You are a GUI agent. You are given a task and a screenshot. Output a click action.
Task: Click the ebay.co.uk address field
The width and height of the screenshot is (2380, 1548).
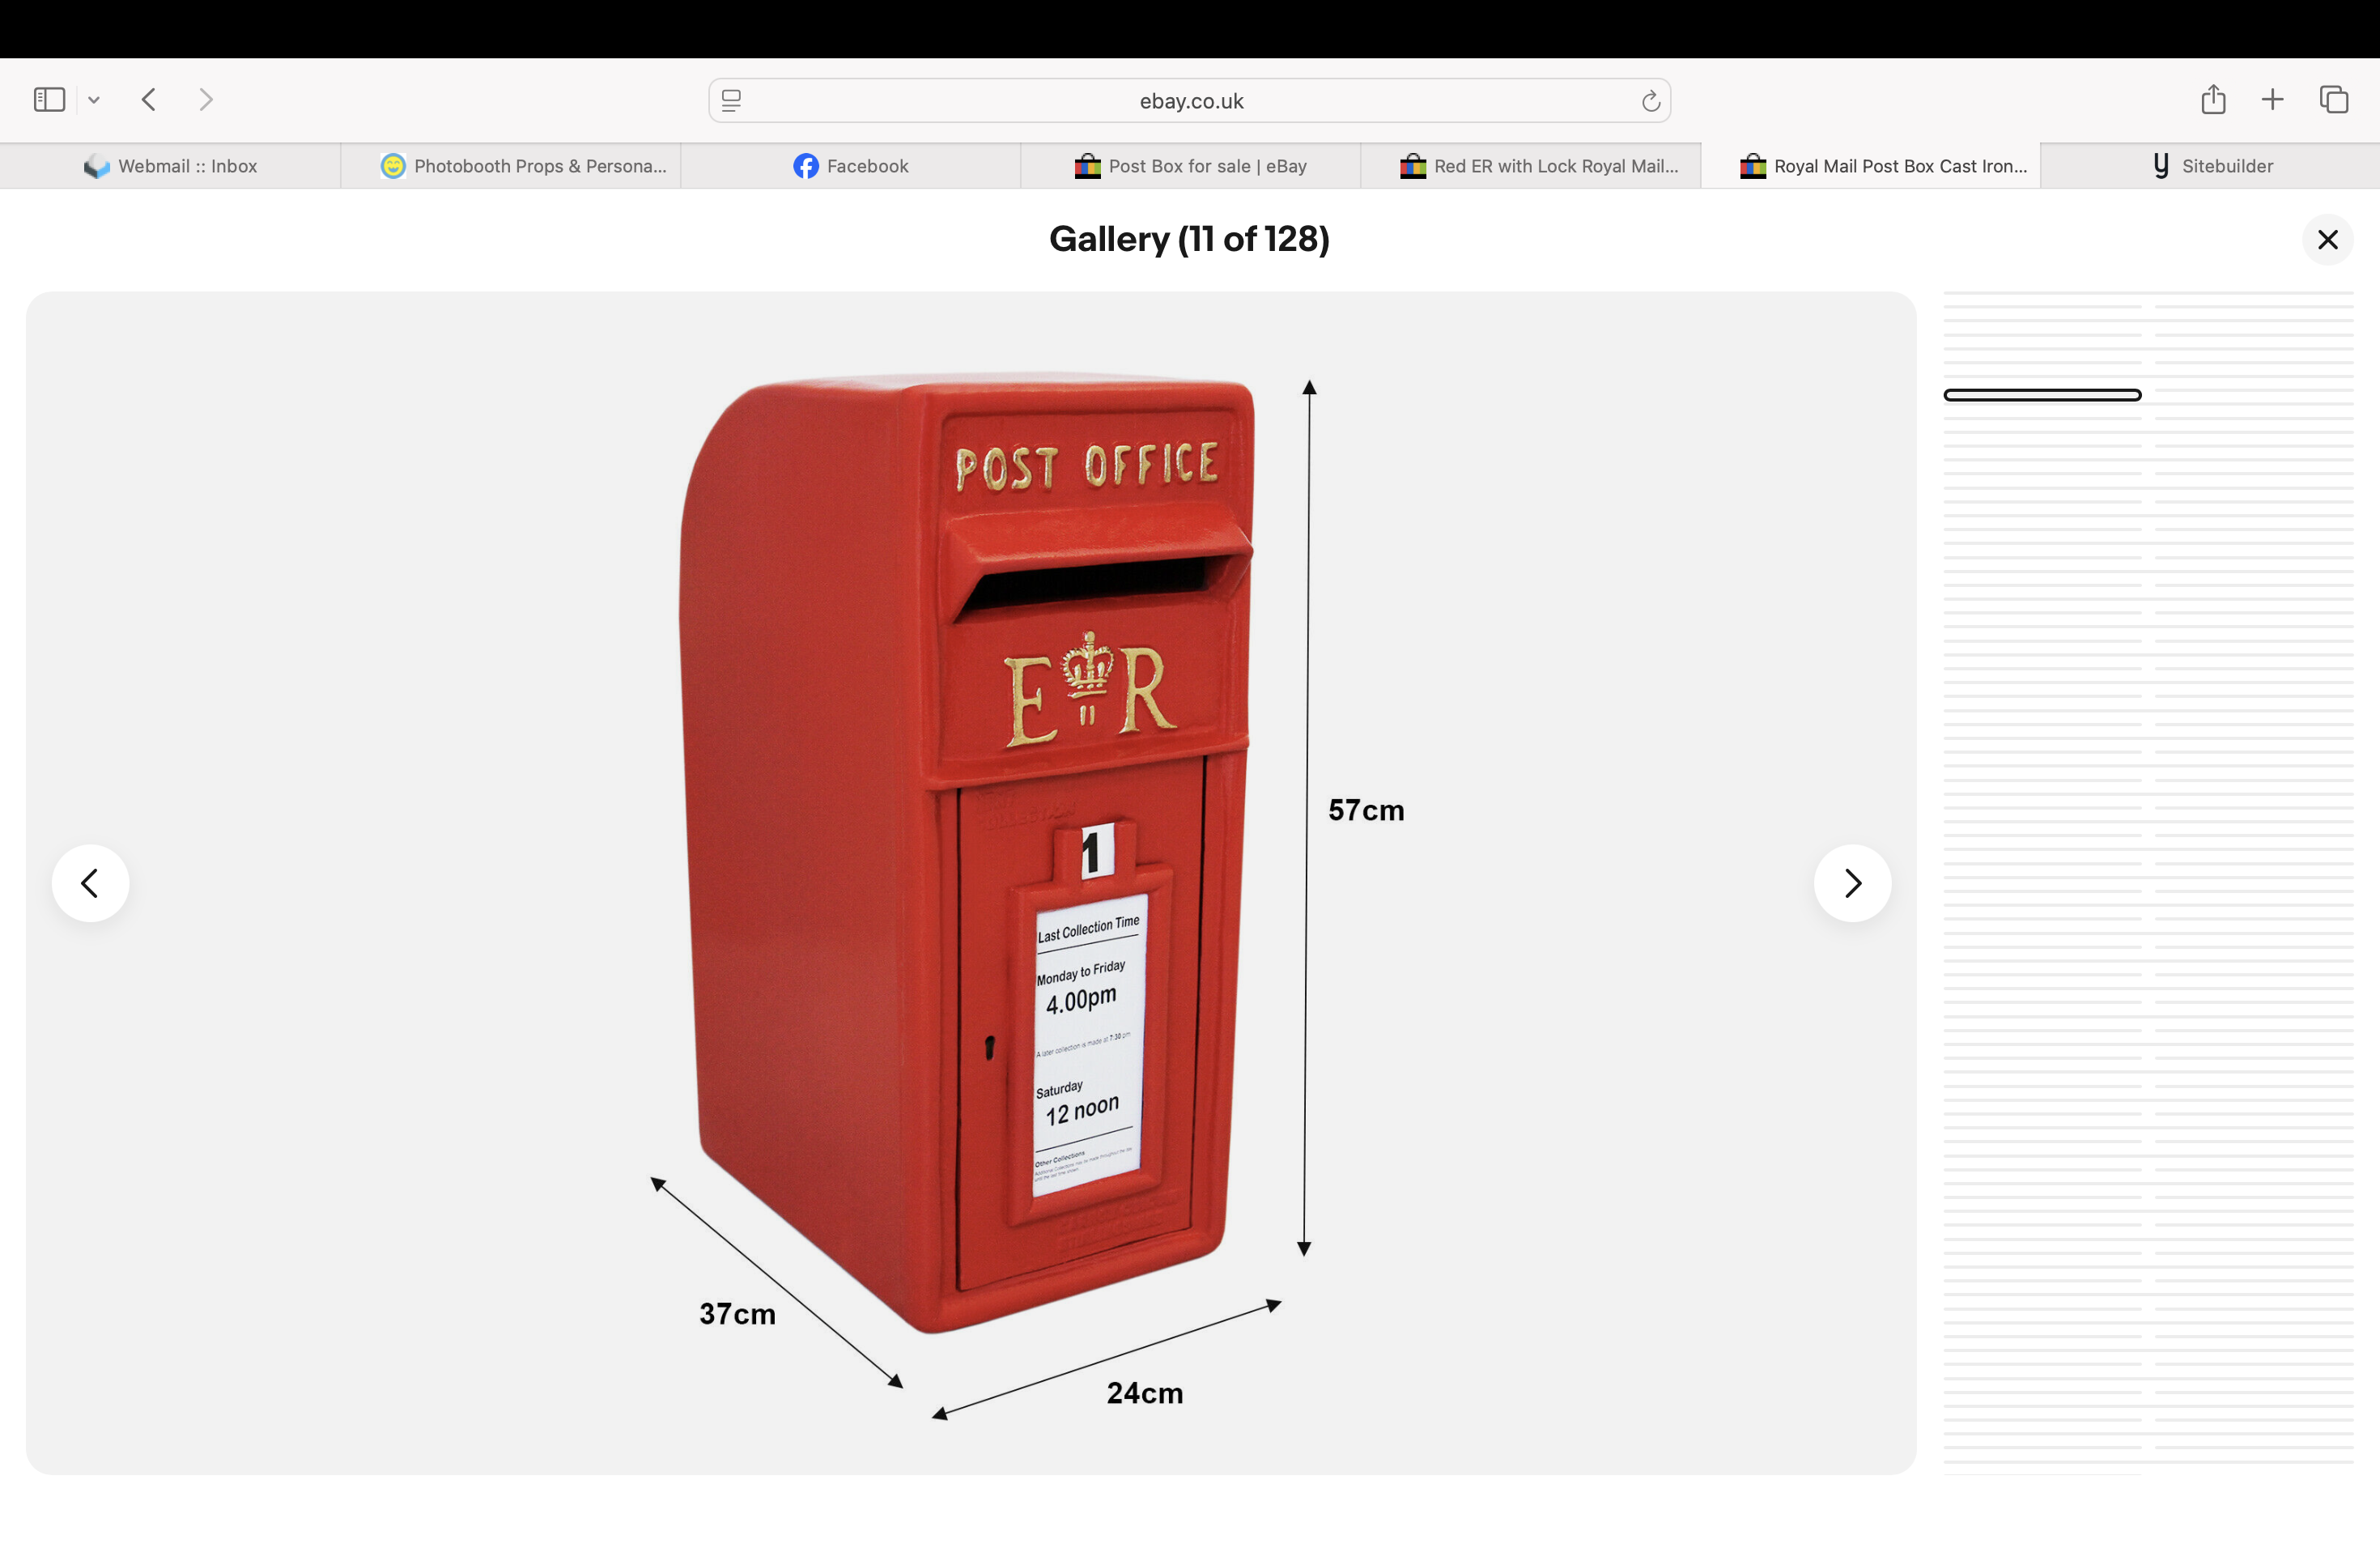coord(1190,101)
